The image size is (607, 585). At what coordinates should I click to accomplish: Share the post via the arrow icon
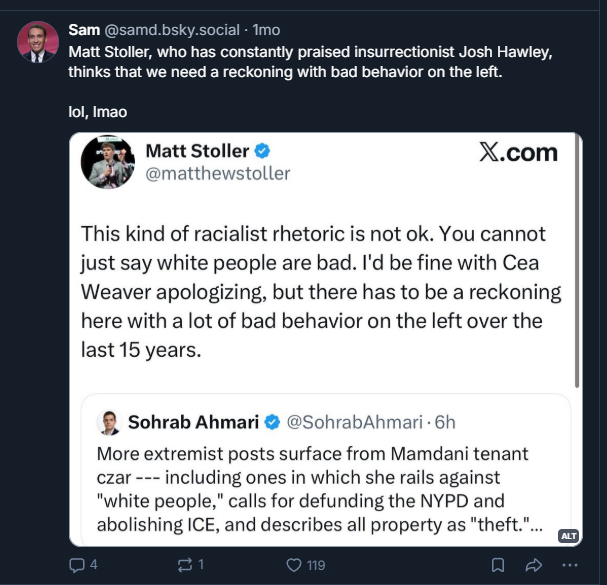(x=532, y=565)
